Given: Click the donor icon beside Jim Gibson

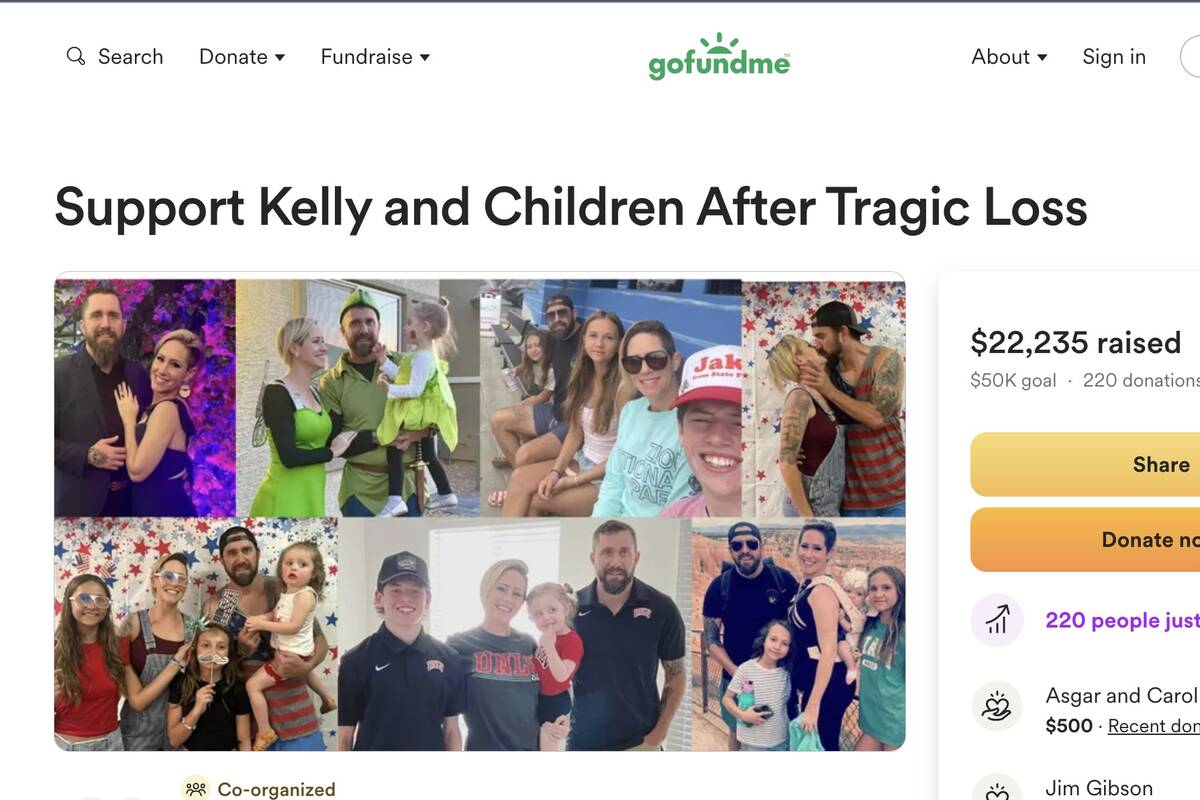Looking at the screenshot, I should (996, 789).
